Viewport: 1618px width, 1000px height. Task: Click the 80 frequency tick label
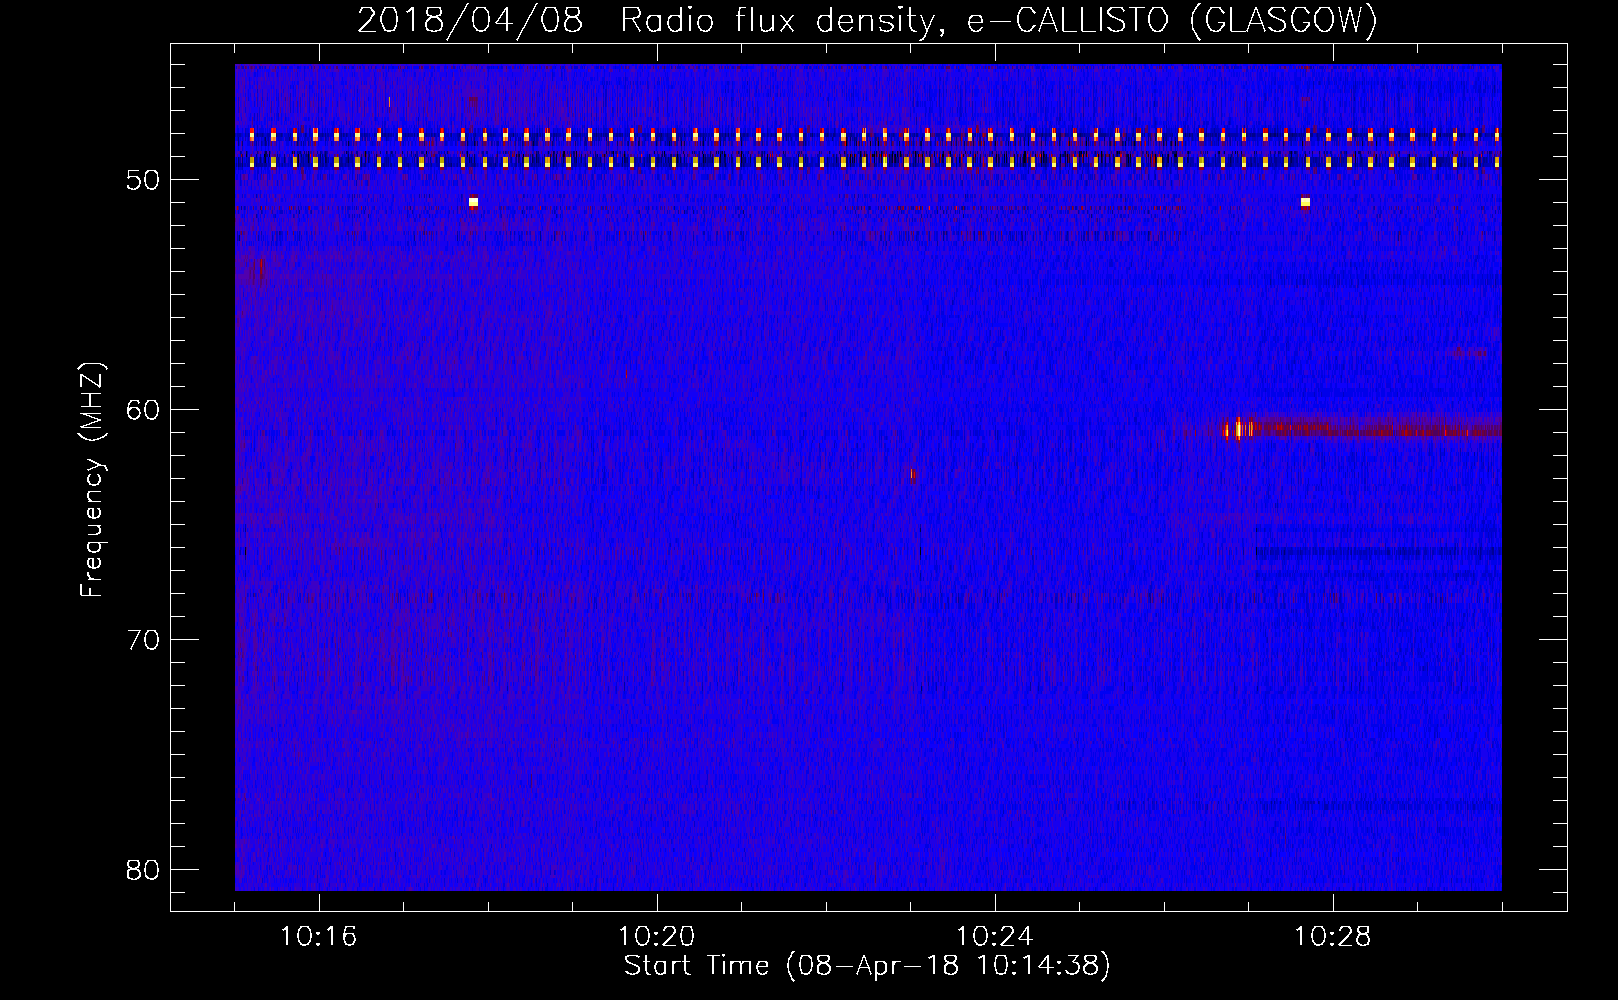(143, 870)
